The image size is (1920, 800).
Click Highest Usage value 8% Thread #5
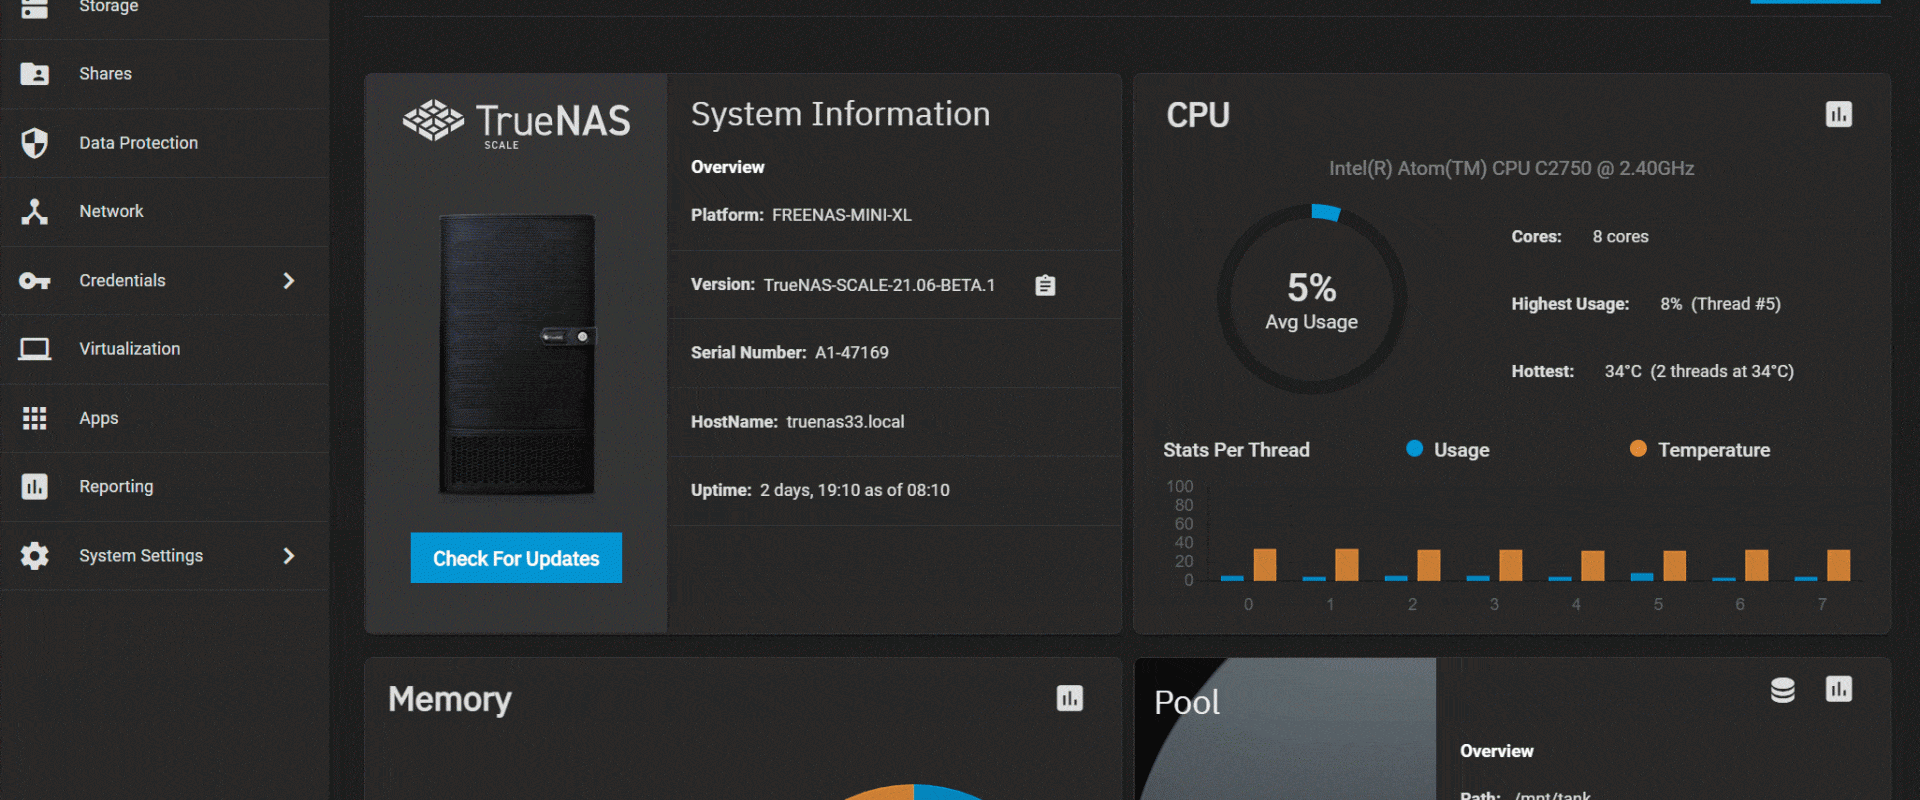[1720, 304]
